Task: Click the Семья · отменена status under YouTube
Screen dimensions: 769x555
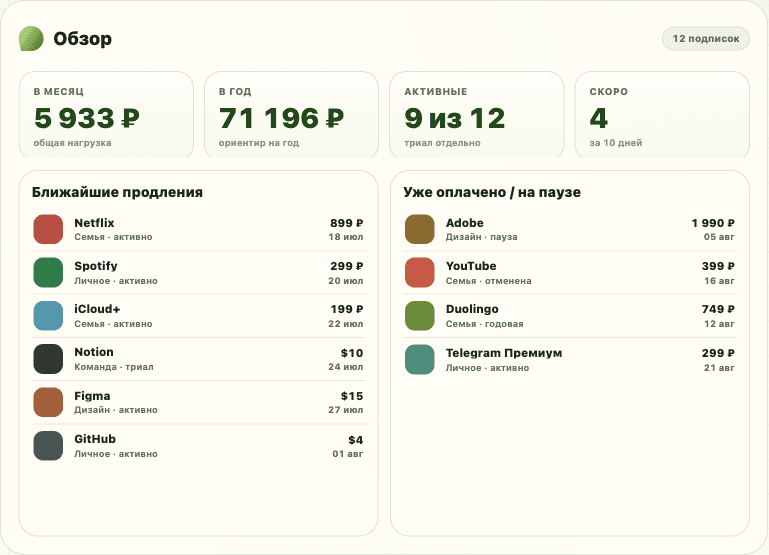Action: click(488, 281)
